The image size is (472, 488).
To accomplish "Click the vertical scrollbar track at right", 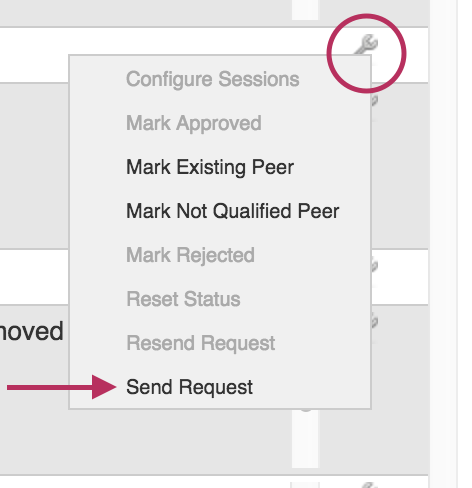I will [x=443, y=244].
